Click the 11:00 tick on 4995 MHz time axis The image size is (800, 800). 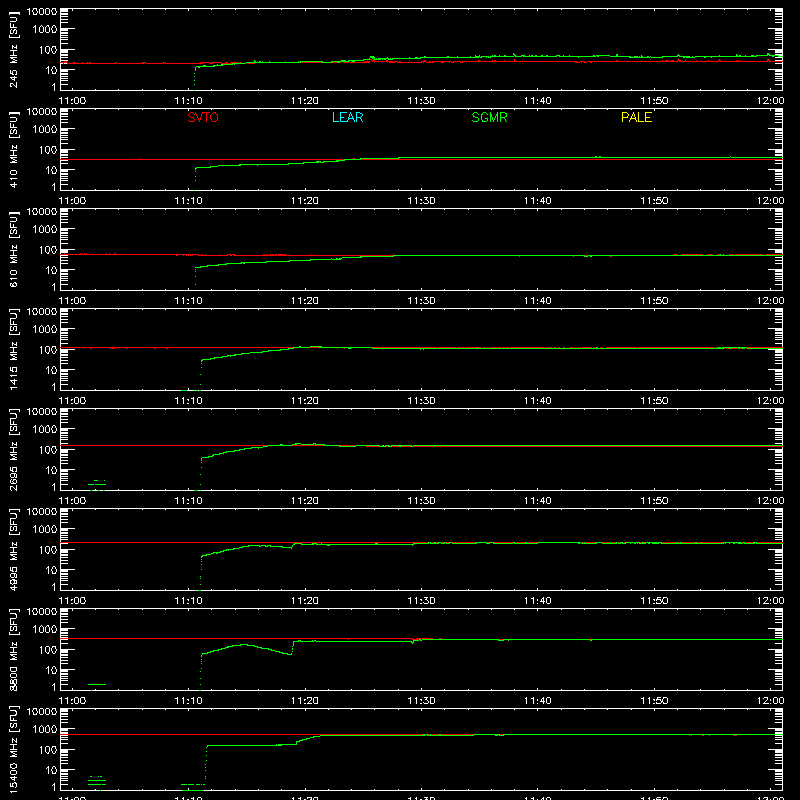pos(72,601)
